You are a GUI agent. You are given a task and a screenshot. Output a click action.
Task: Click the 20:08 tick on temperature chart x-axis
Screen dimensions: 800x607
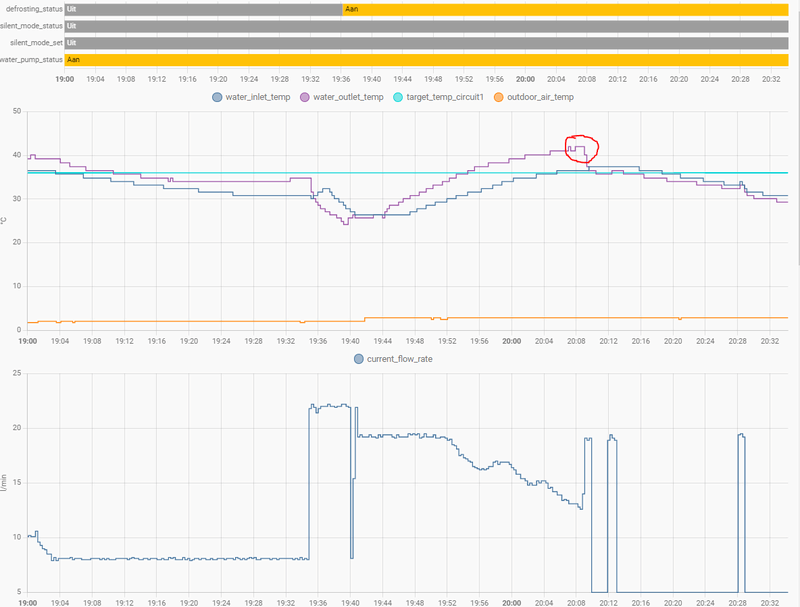576,341
